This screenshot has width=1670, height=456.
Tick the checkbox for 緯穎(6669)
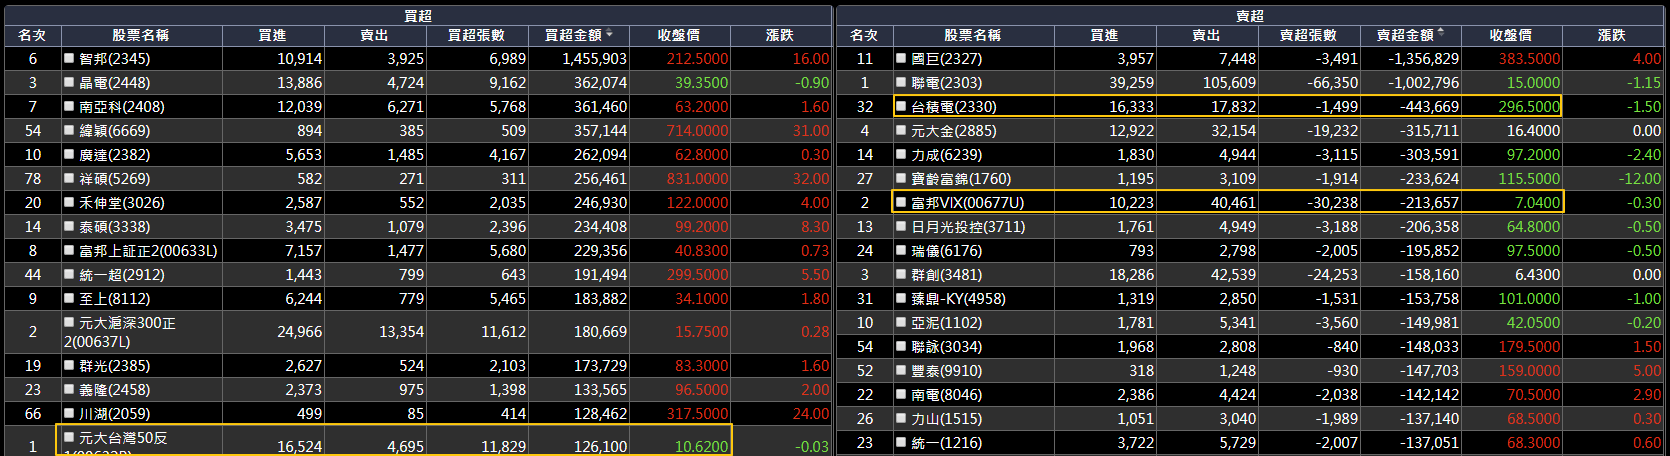tap(69, 131)
